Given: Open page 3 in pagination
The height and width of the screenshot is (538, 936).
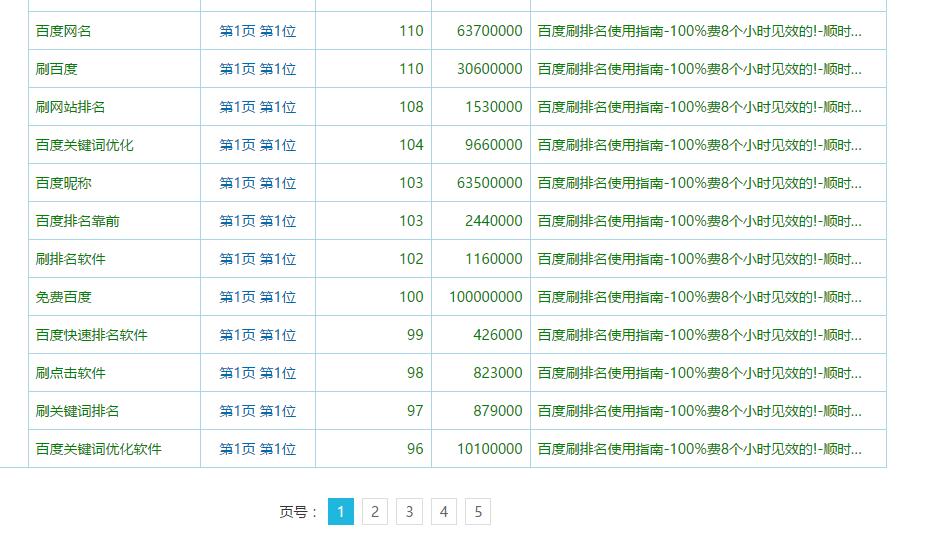Looking at the screenshot, I should [409, 512].
